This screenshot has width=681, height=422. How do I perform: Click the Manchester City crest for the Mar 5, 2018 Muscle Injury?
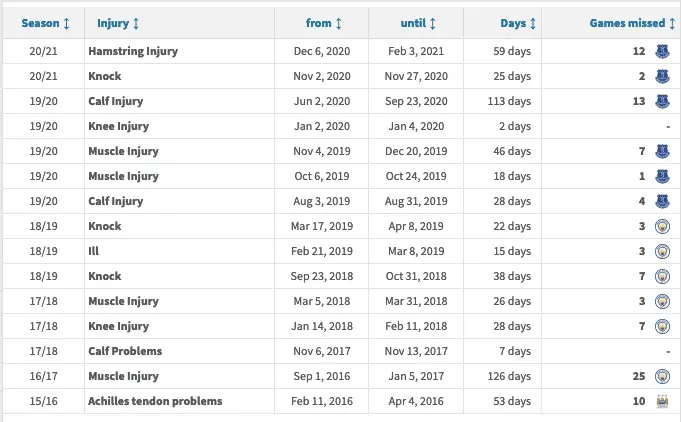[x=661, y=301]
